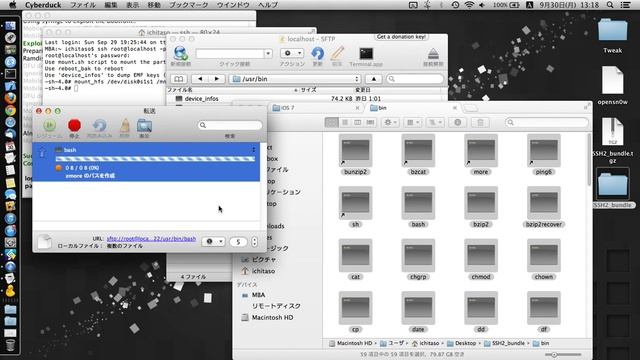640x360 pixels.
Task: Close the iOS 7 Finder tab
Action: 358,108
